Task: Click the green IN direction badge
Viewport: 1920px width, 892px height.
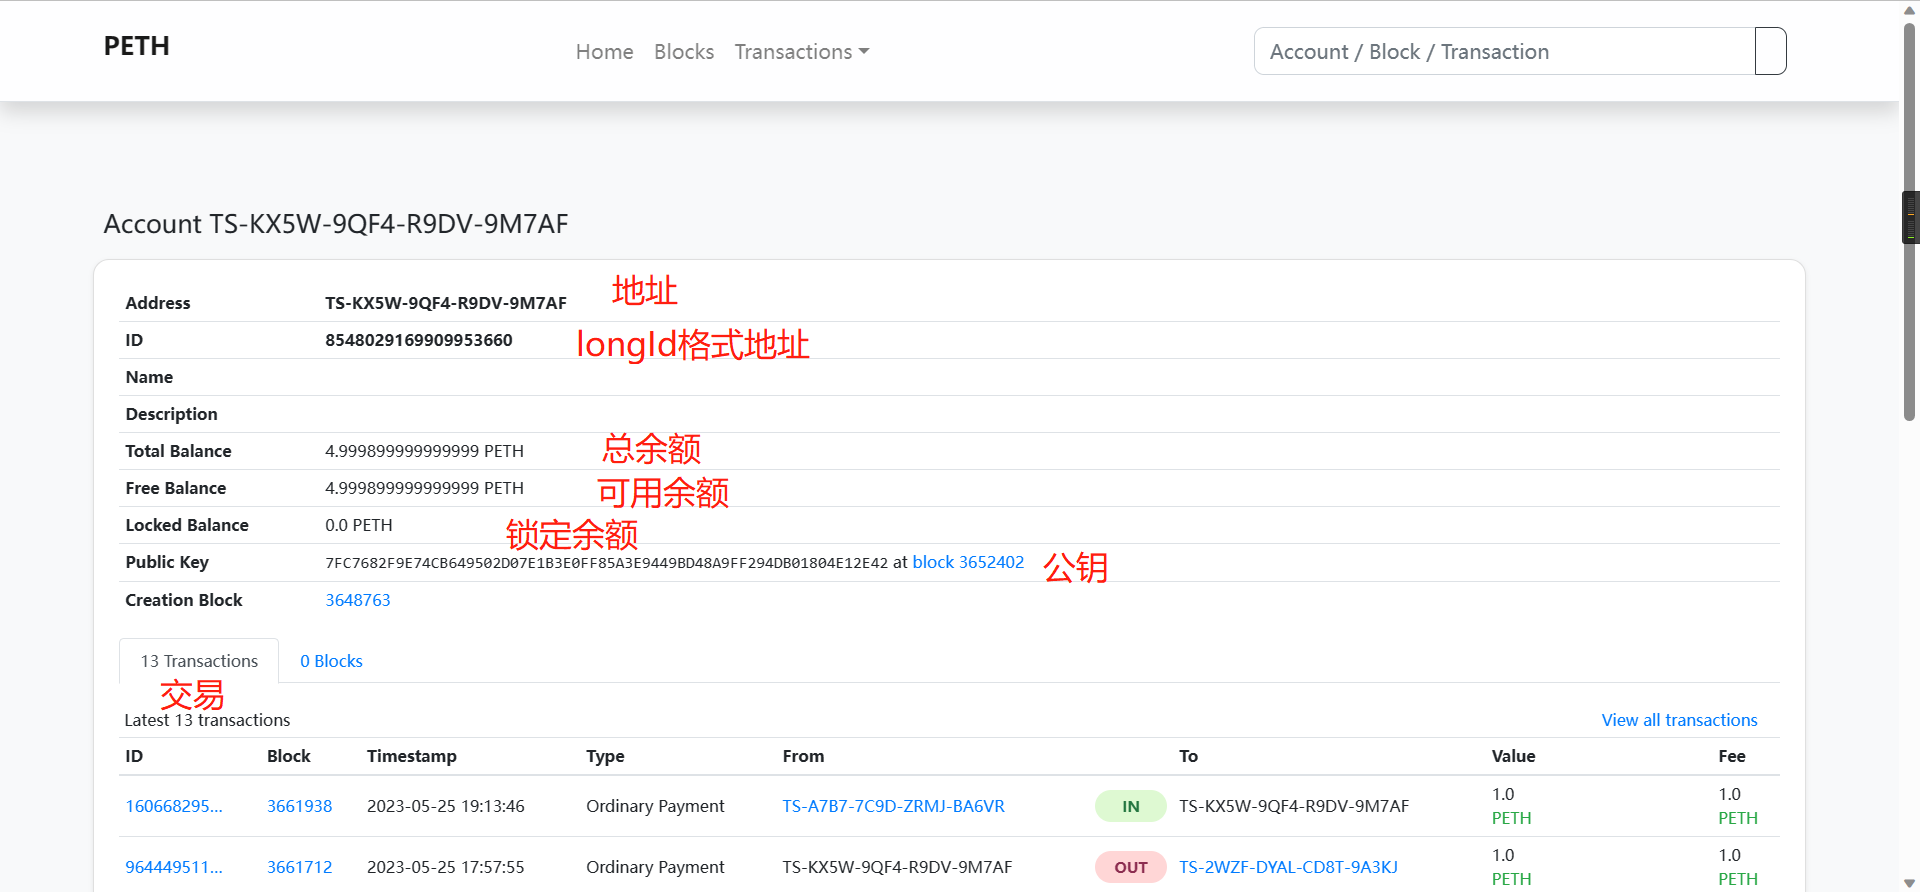Action: [x=1130, y=806]
